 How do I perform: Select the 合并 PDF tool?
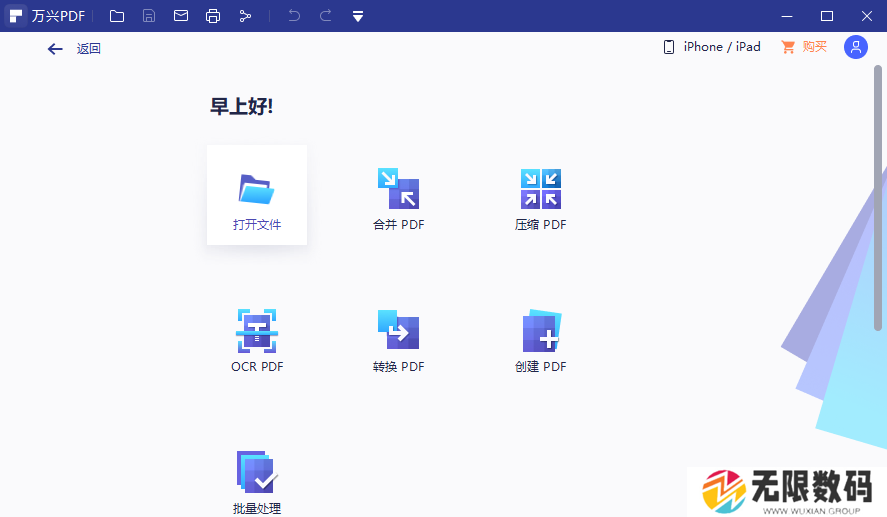coord(399,200)
